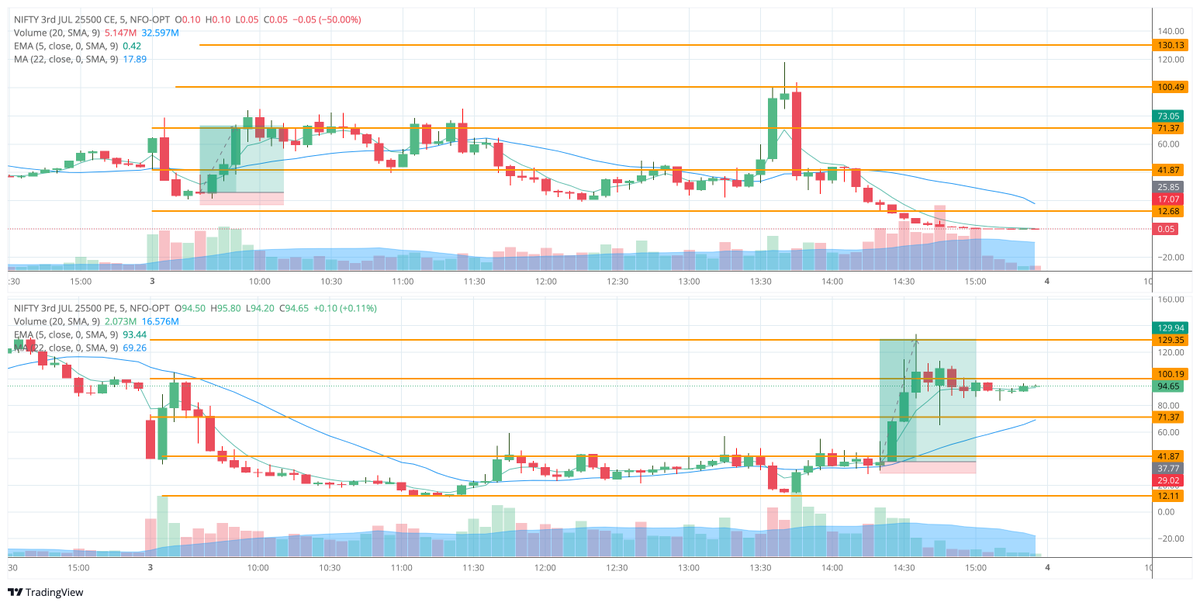Select the long position box on the PE chart
Screen dimensions: 1200x606
[x=927, y=406]
